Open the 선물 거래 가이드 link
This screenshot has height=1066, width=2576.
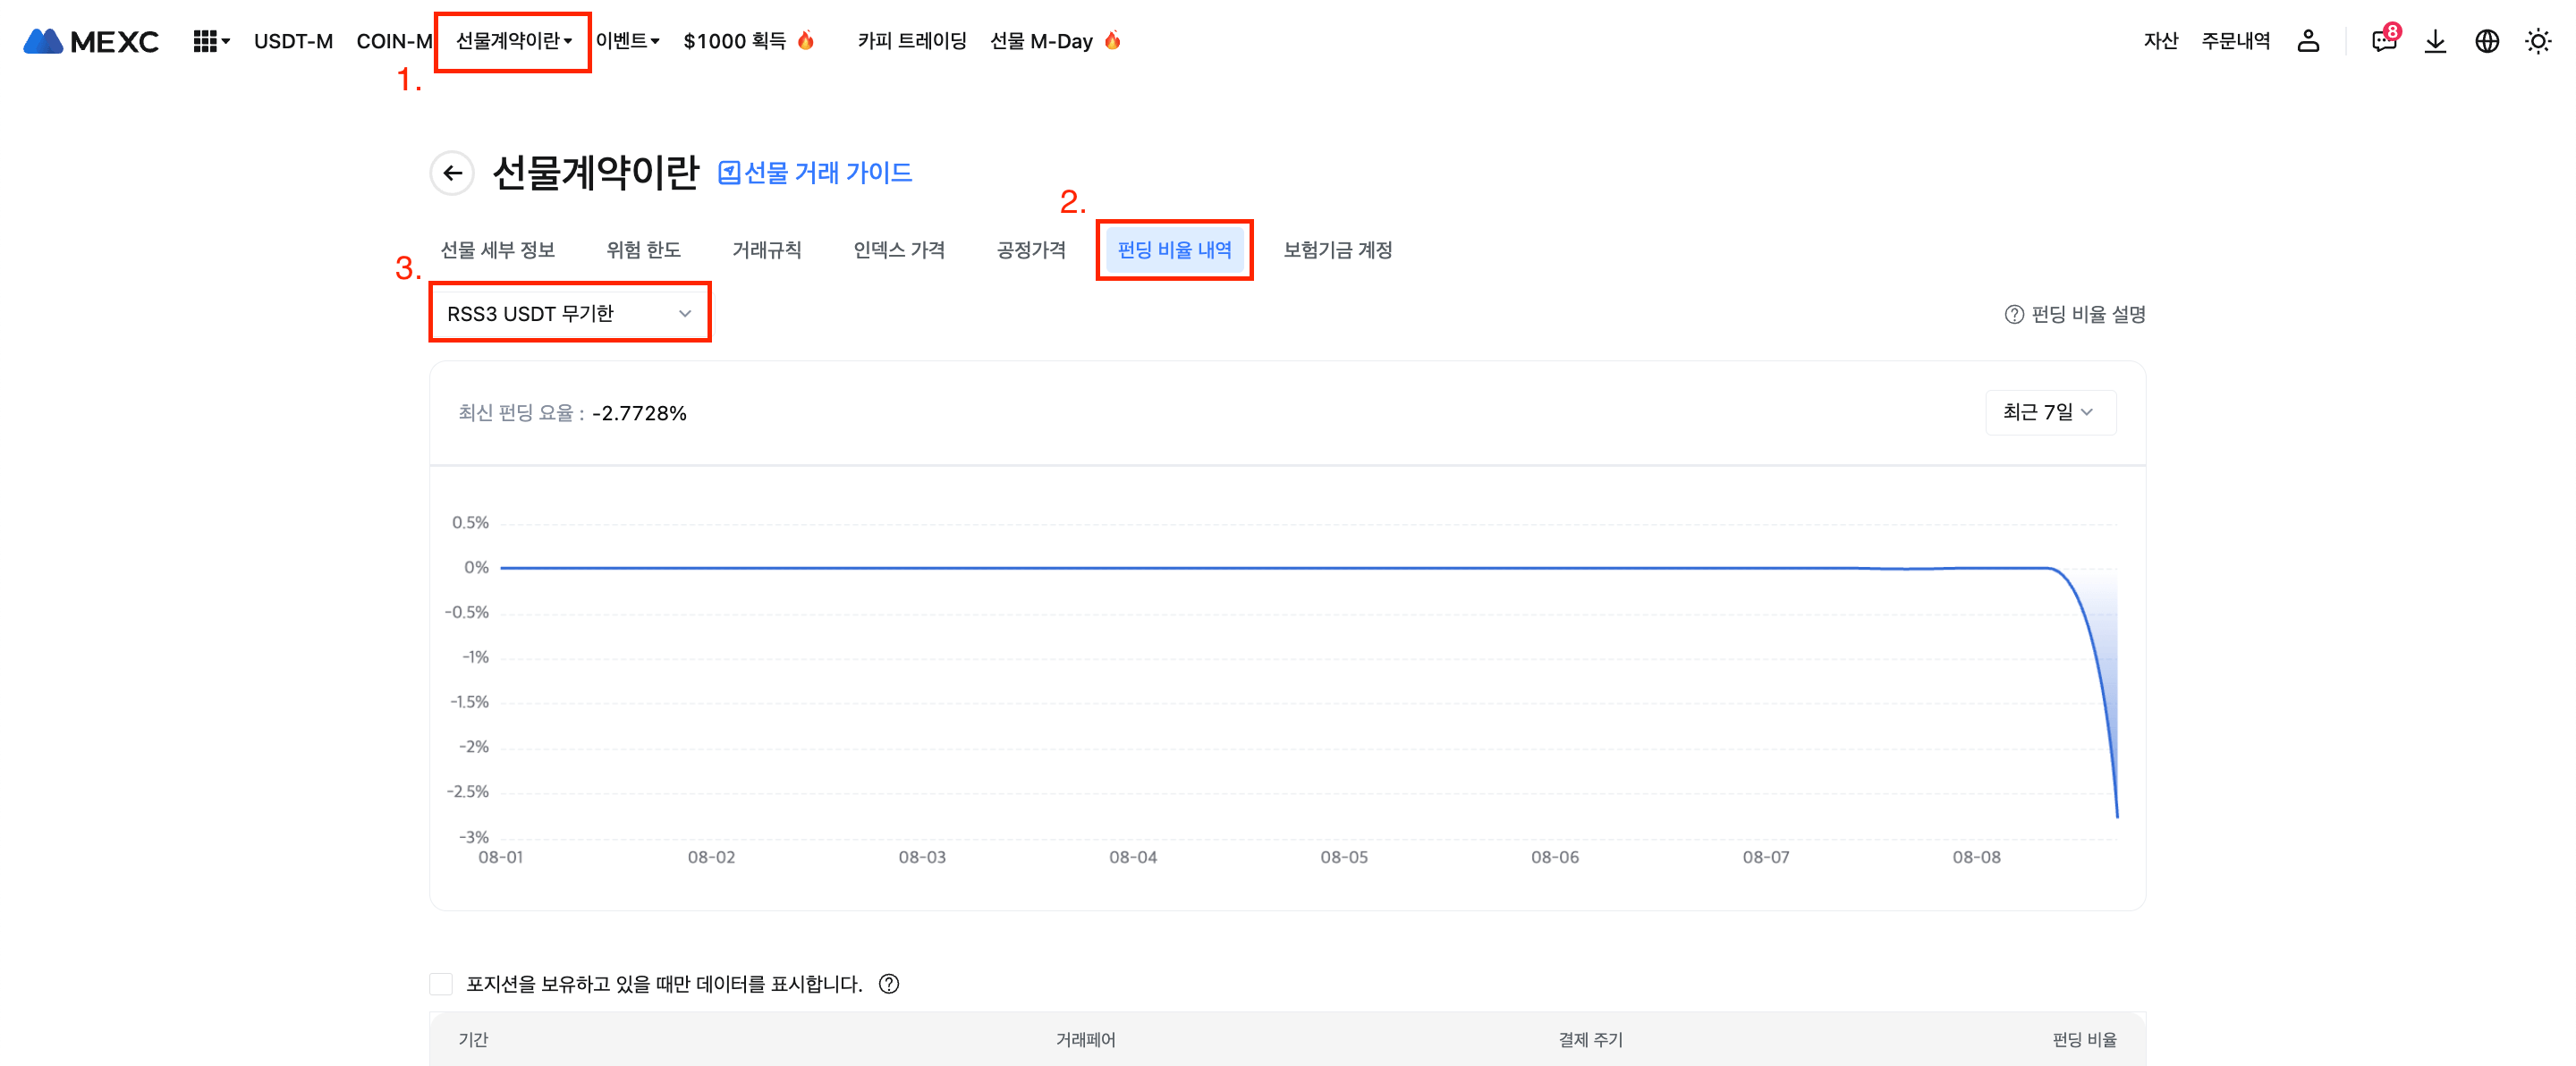click(x=815, y=173)
